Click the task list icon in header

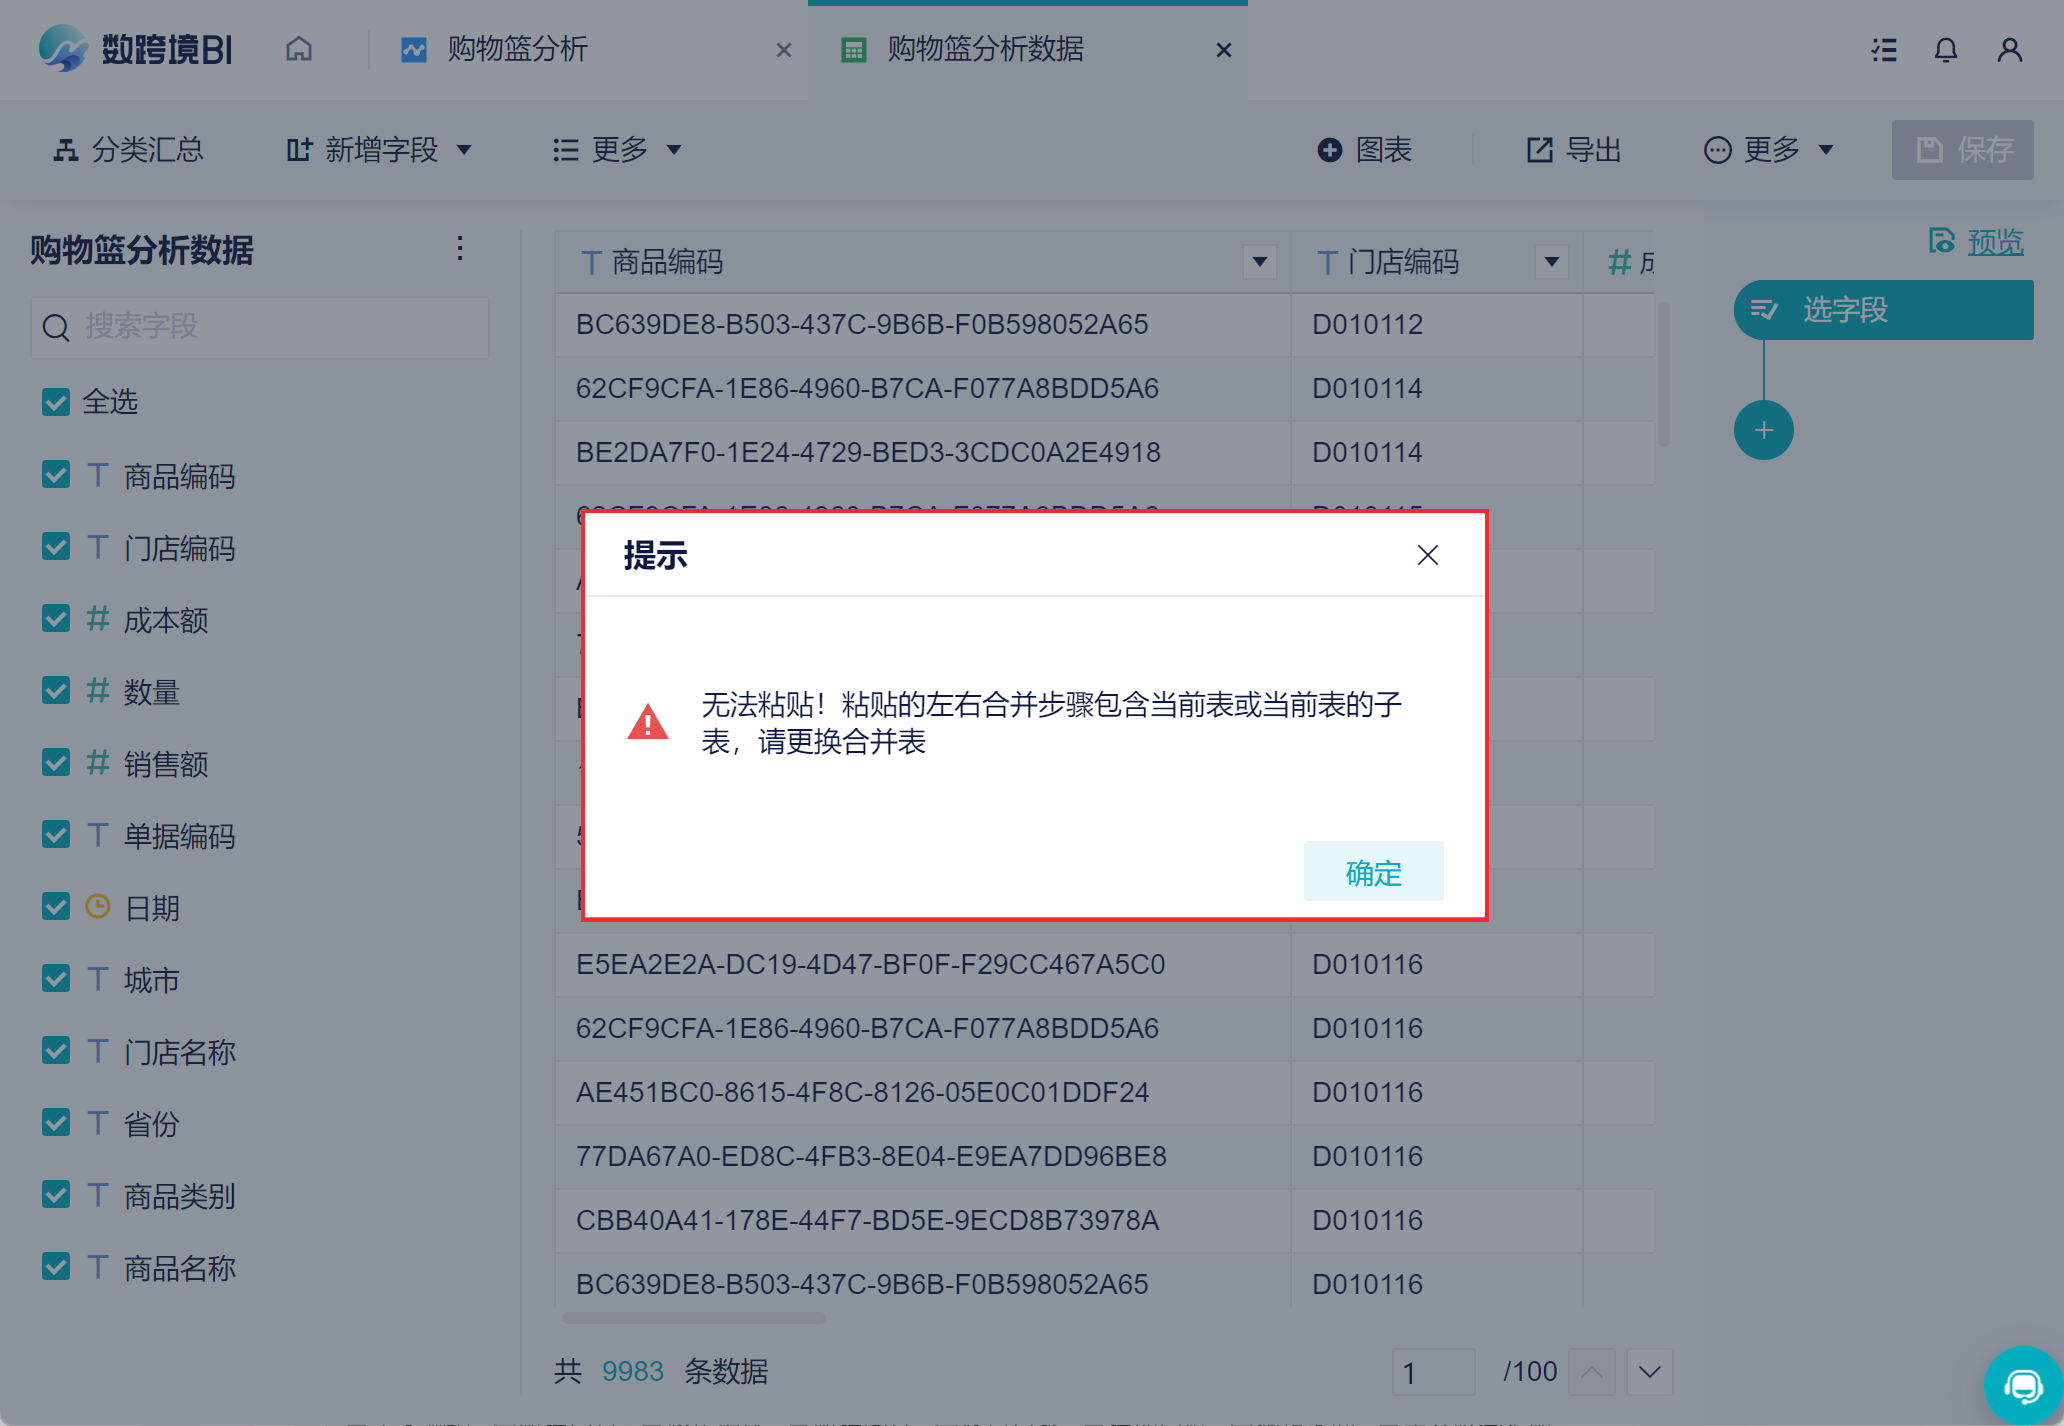tap(1884, 50)
